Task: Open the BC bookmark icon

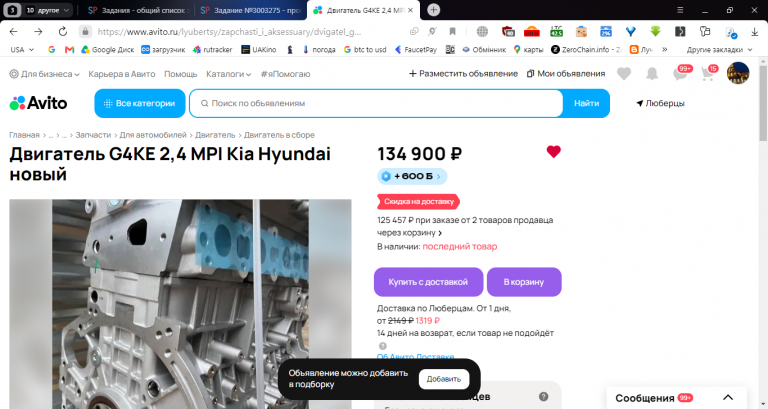Action: [450, 49]
